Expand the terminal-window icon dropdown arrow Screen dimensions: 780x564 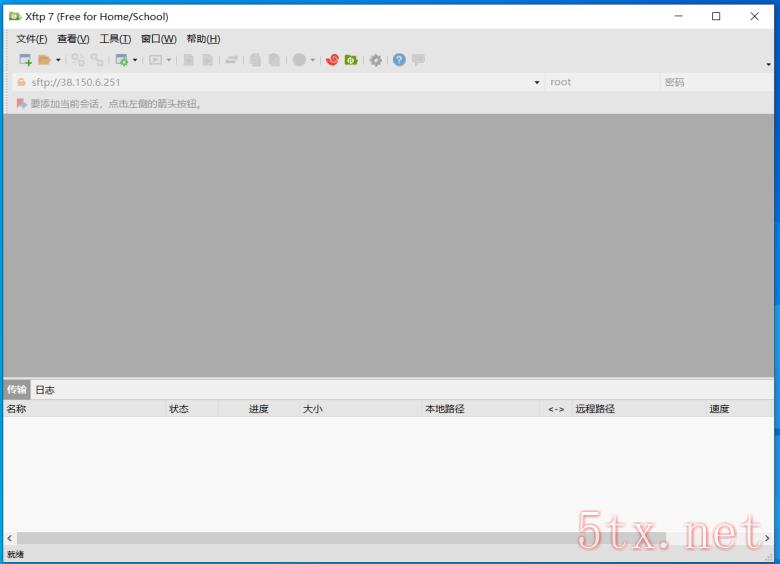tap(169, 60)
